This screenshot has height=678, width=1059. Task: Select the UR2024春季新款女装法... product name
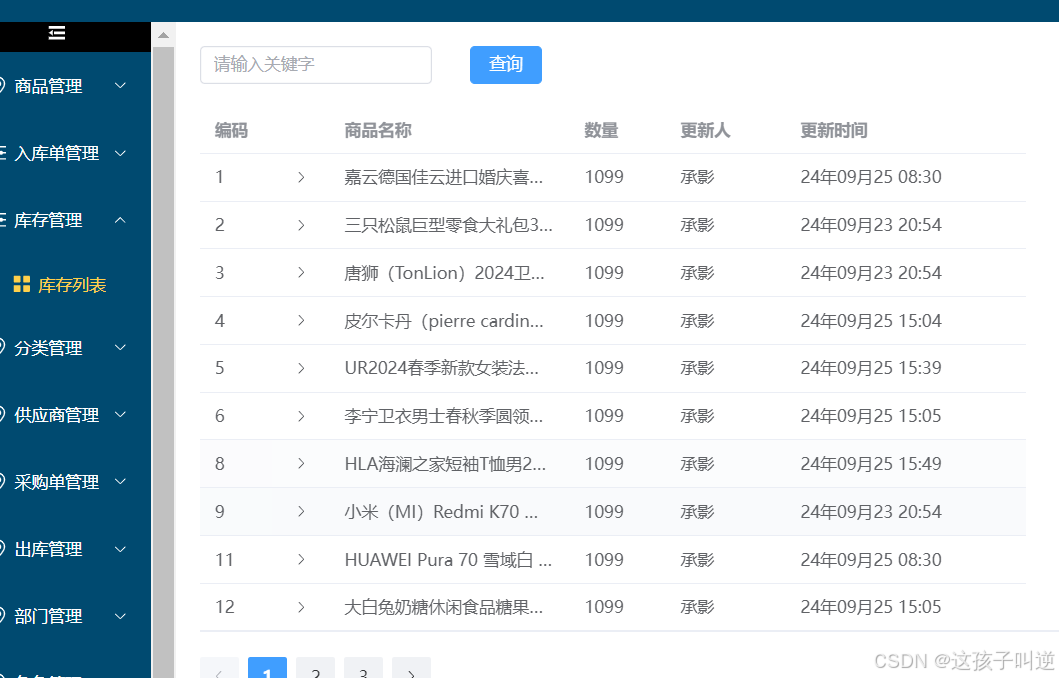click(x=442, y=368)
